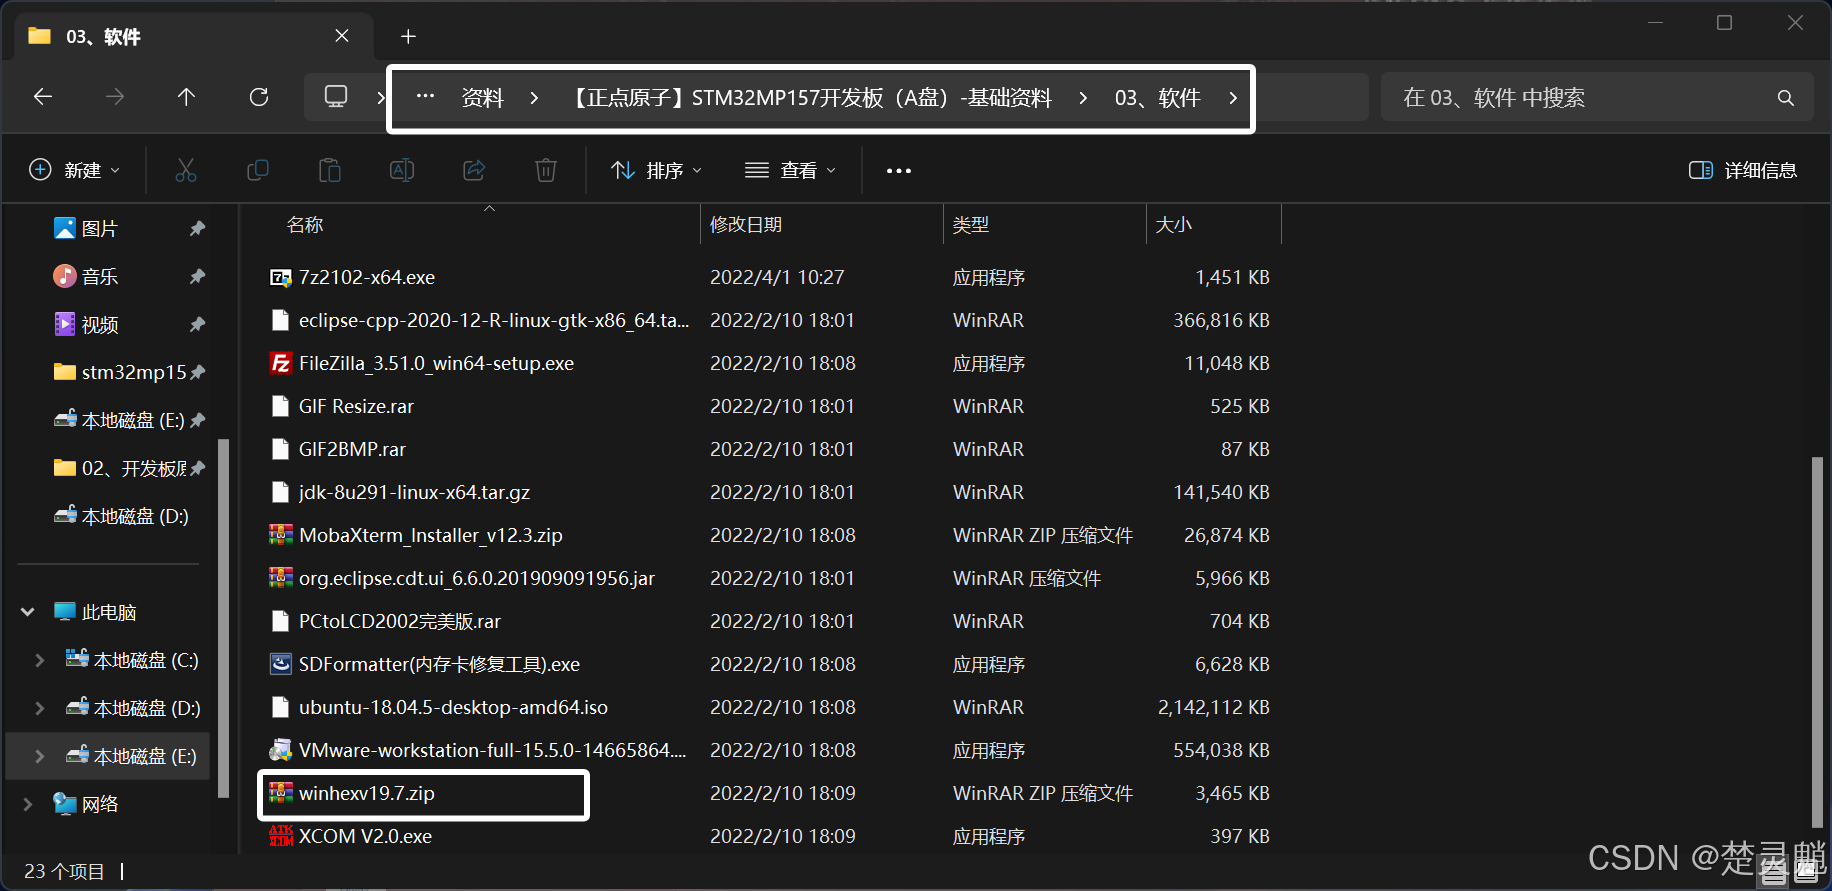
Task: Expand the 网络 tree node
Action: tap(28, 804)
